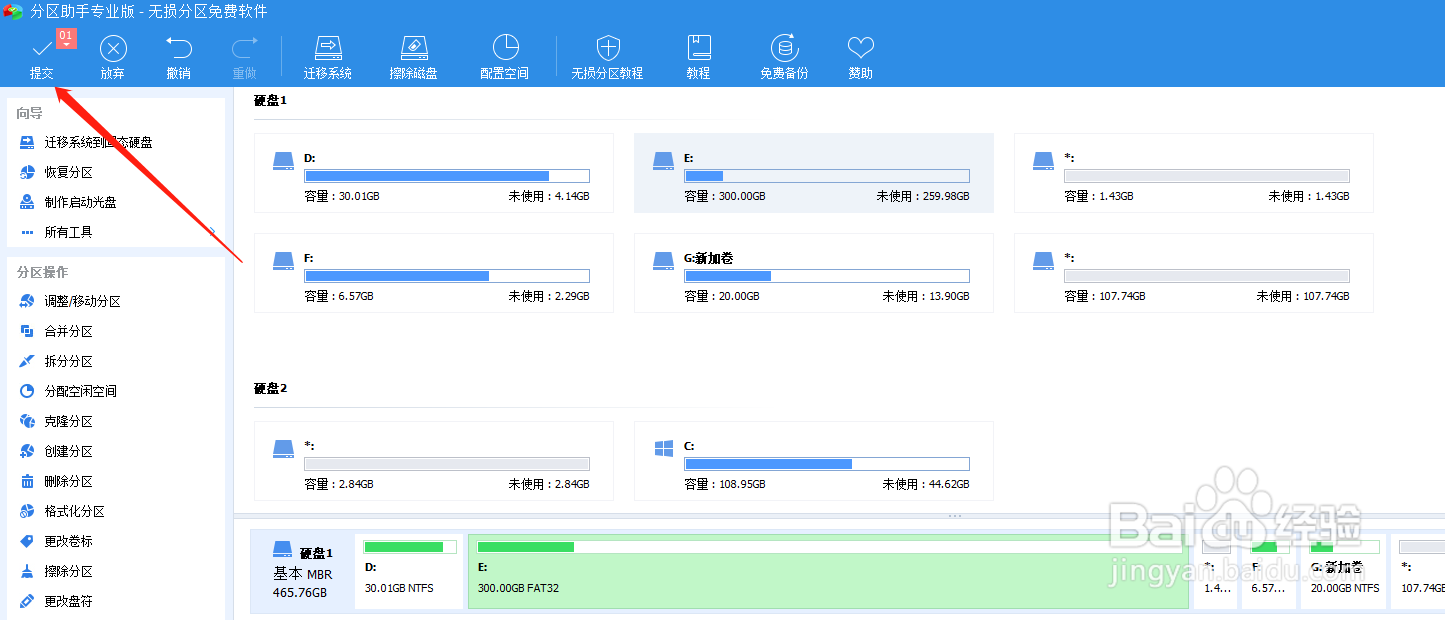Open the Migrate System tool

point(327,55)
